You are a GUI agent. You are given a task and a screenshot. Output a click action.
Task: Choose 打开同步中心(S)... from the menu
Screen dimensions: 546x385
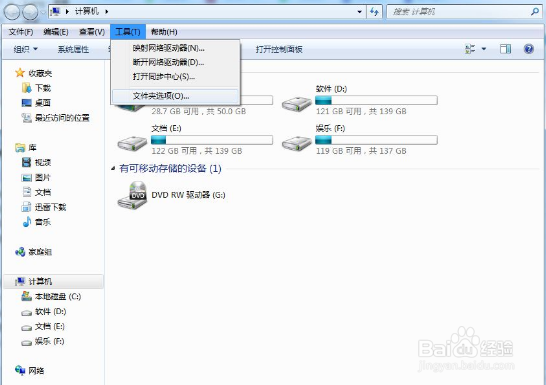[176, 77]
